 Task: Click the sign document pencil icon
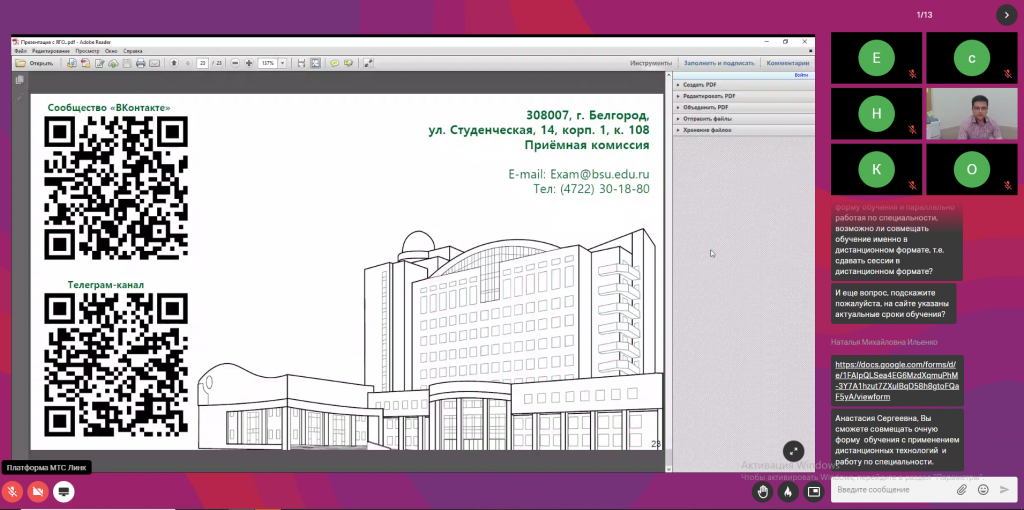point(100,63)
